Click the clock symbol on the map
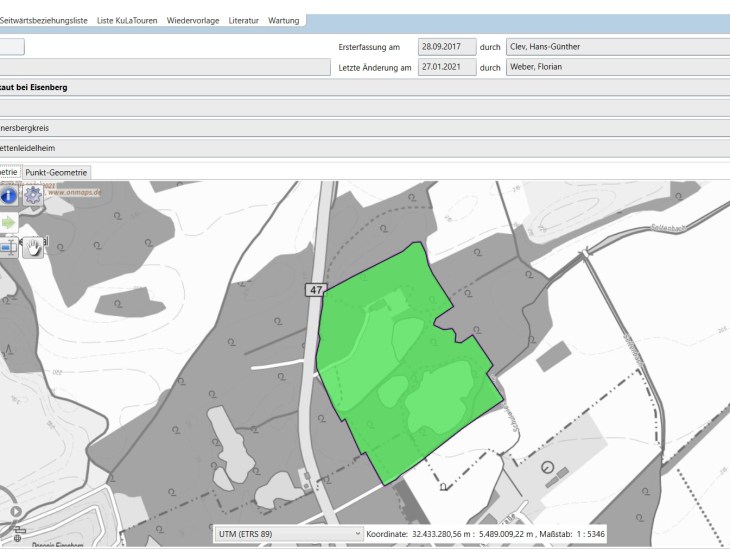730x550 pixels. tap(546, 466)
